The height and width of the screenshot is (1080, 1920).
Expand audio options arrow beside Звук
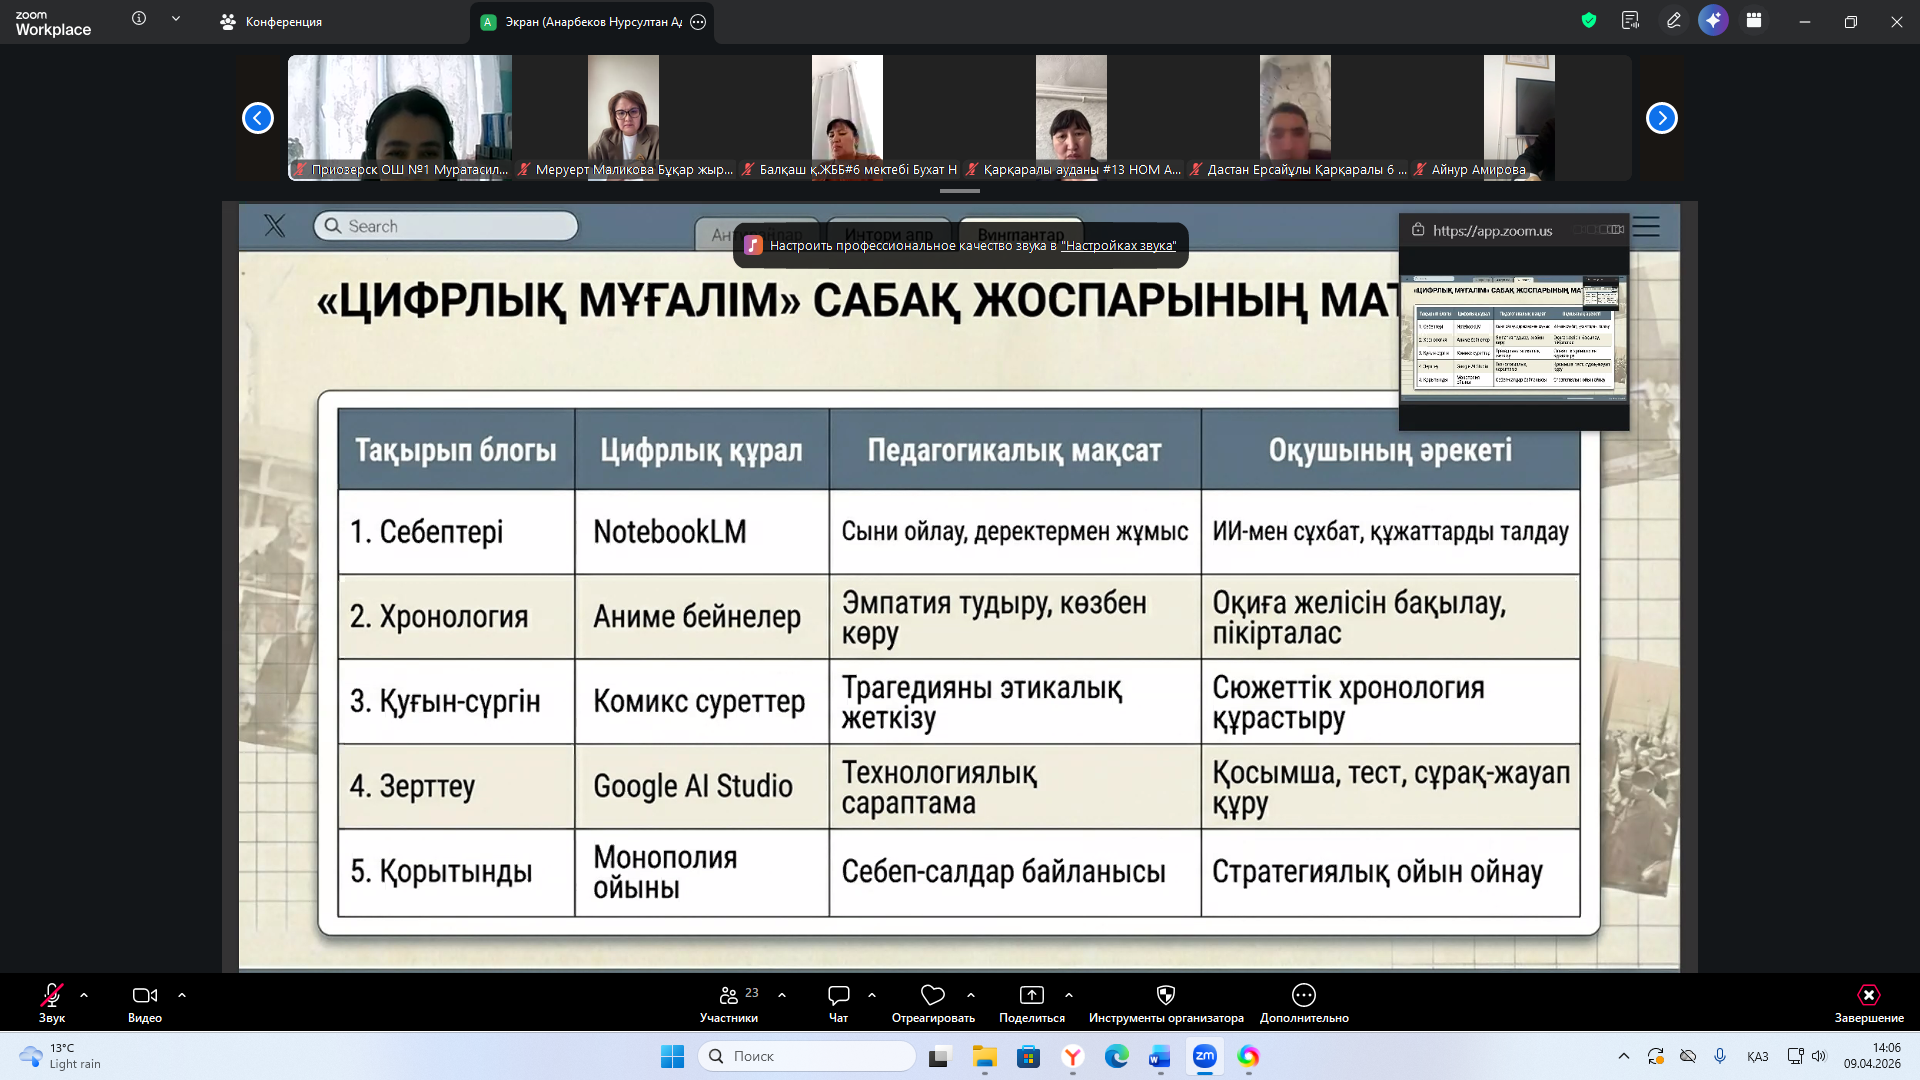(84, 996)
